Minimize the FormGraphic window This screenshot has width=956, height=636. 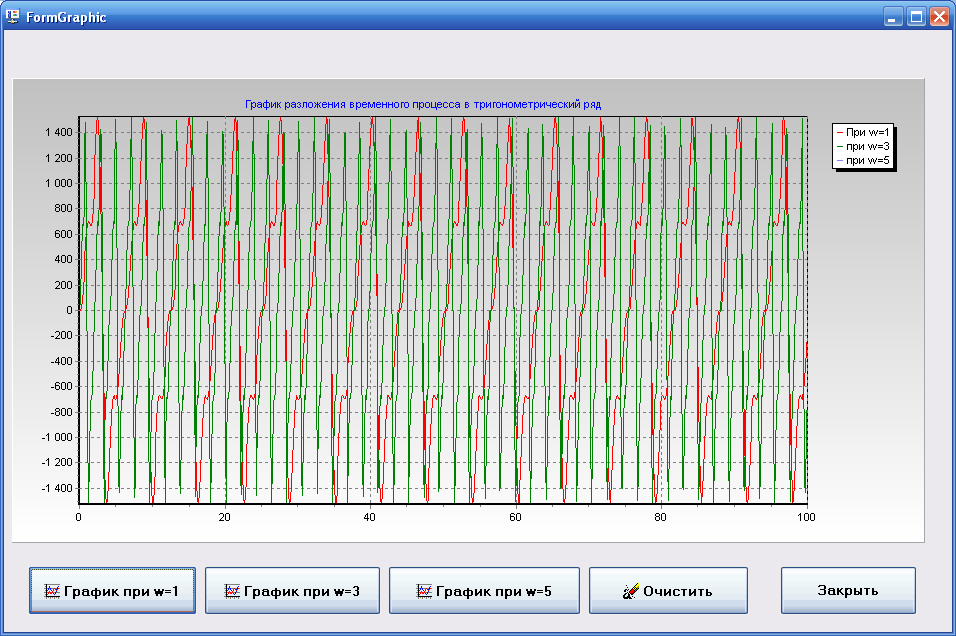(x=892, y=17)
